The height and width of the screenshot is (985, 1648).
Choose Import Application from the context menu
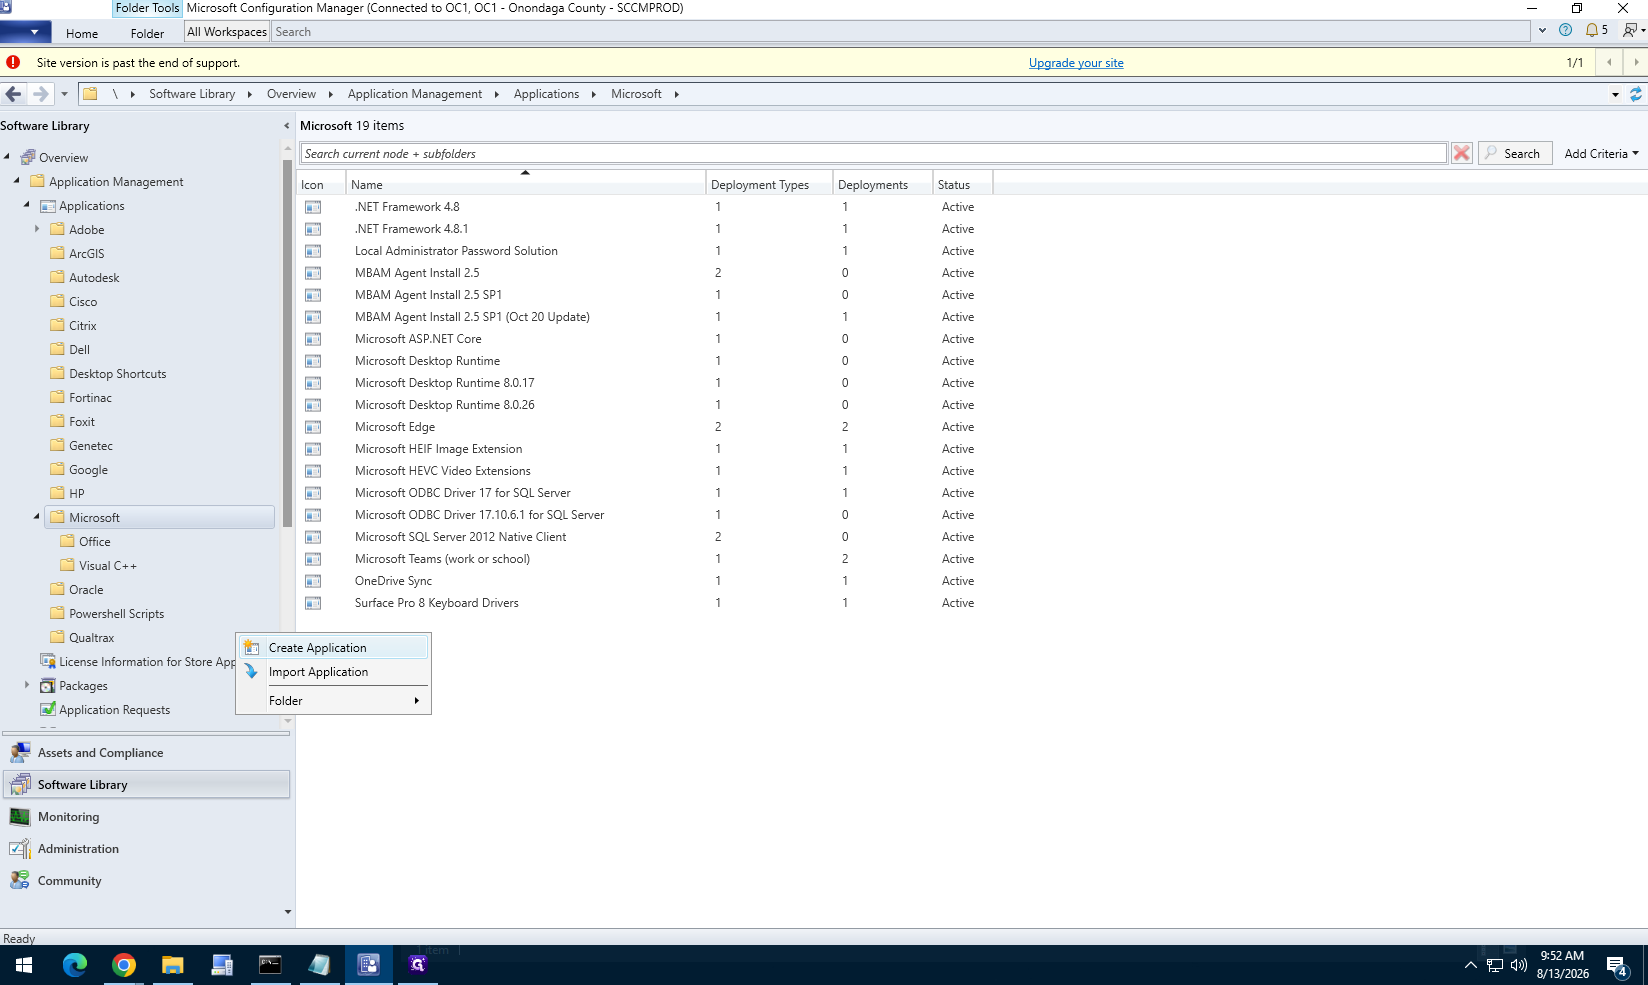334,672
